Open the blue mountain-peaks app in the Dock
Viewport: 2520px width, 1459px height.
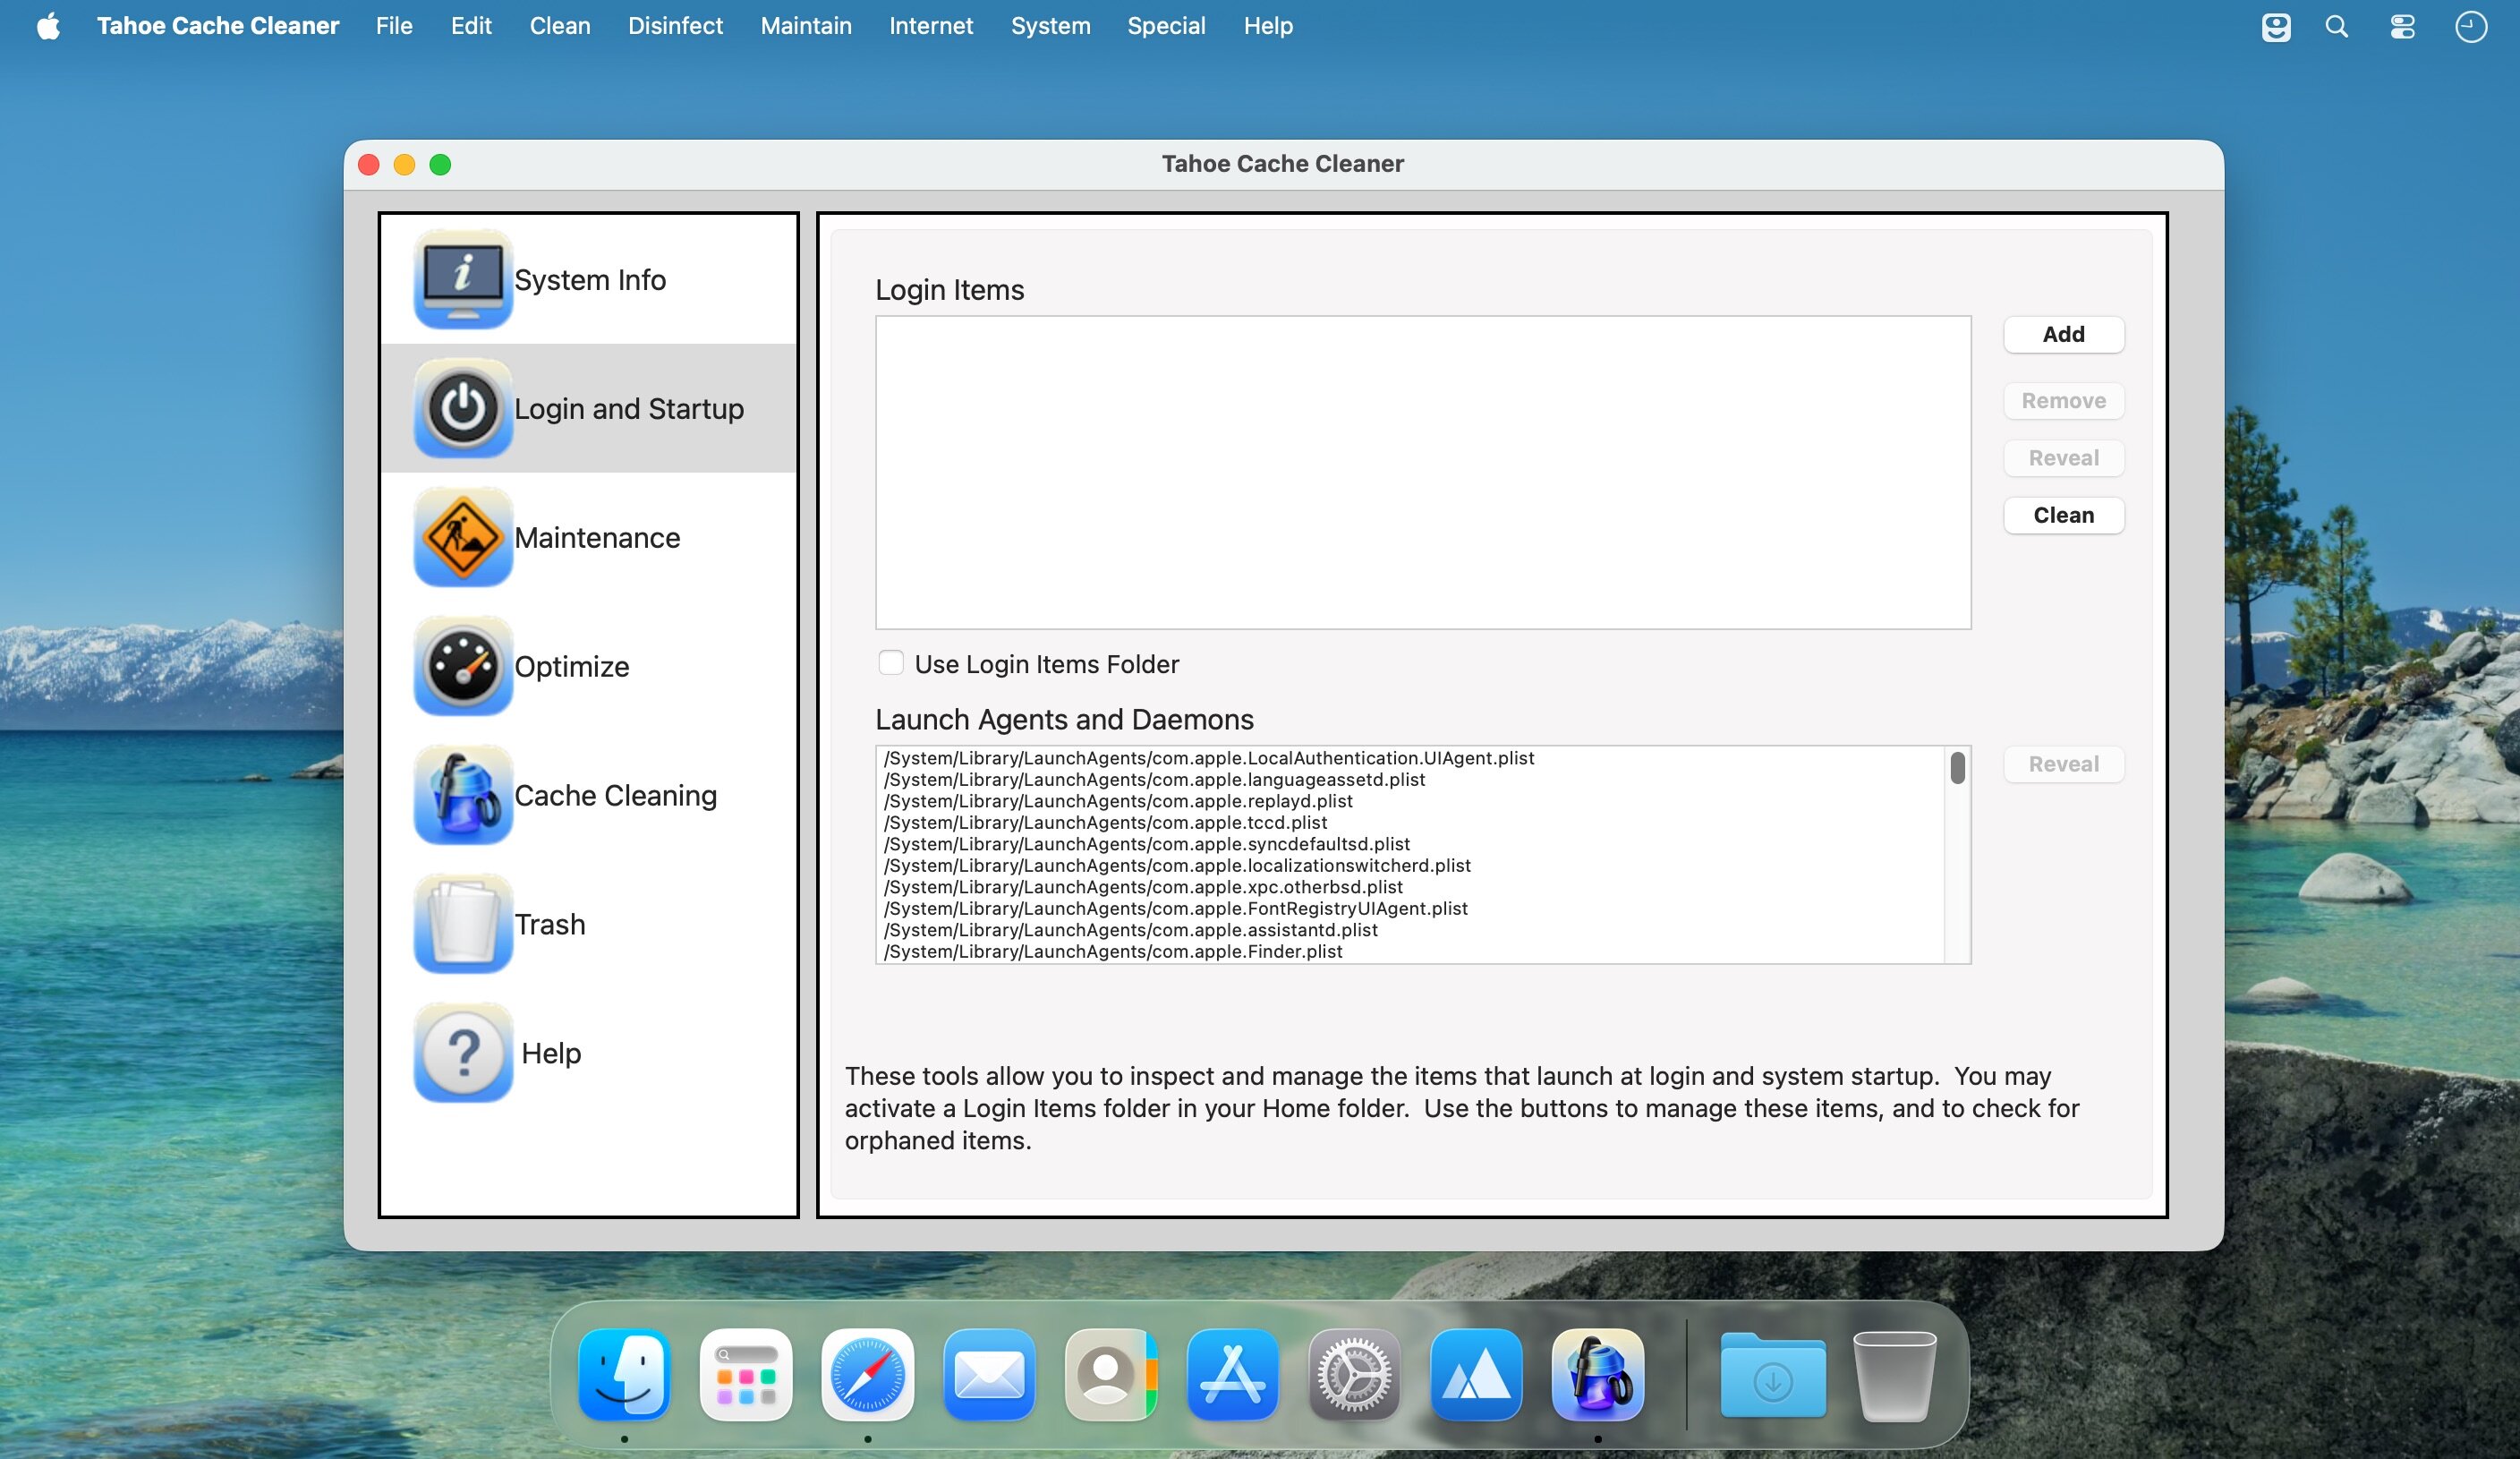1476,1375
